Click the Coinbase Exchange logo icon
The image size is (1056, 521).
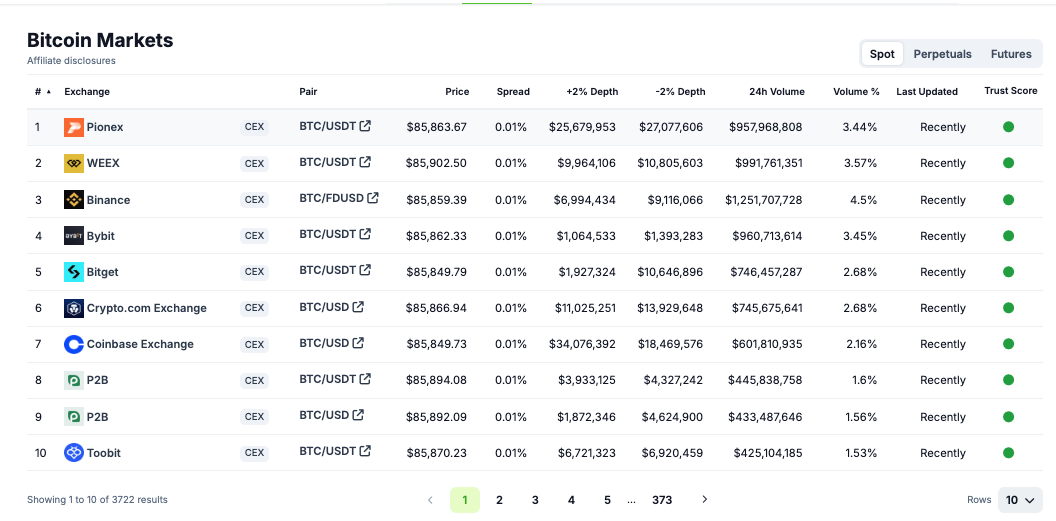pyautogui.click(x=73, y=344)
